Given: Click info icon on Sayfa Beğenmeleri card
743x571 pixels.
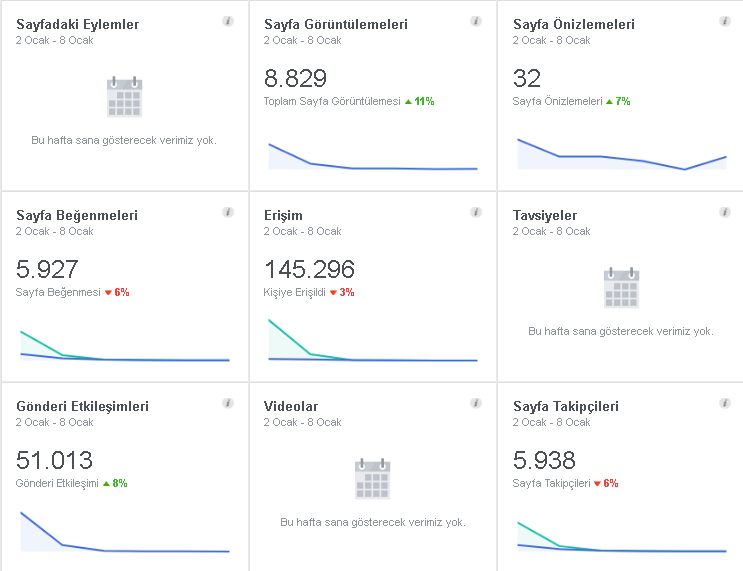Looking at the screenshot, I should click(x=228, y=212).
